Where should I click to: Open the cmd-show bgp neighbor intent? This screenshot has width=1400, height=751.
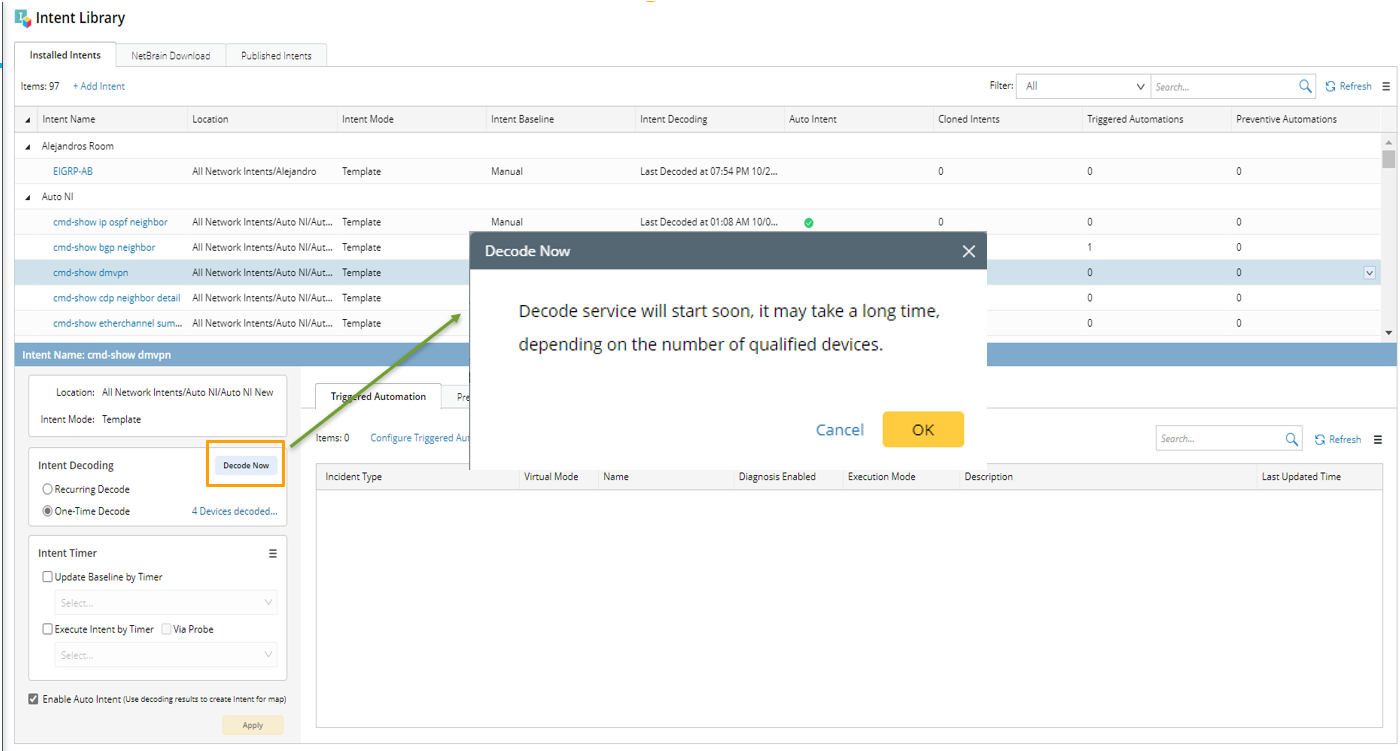tap(104, 247)
